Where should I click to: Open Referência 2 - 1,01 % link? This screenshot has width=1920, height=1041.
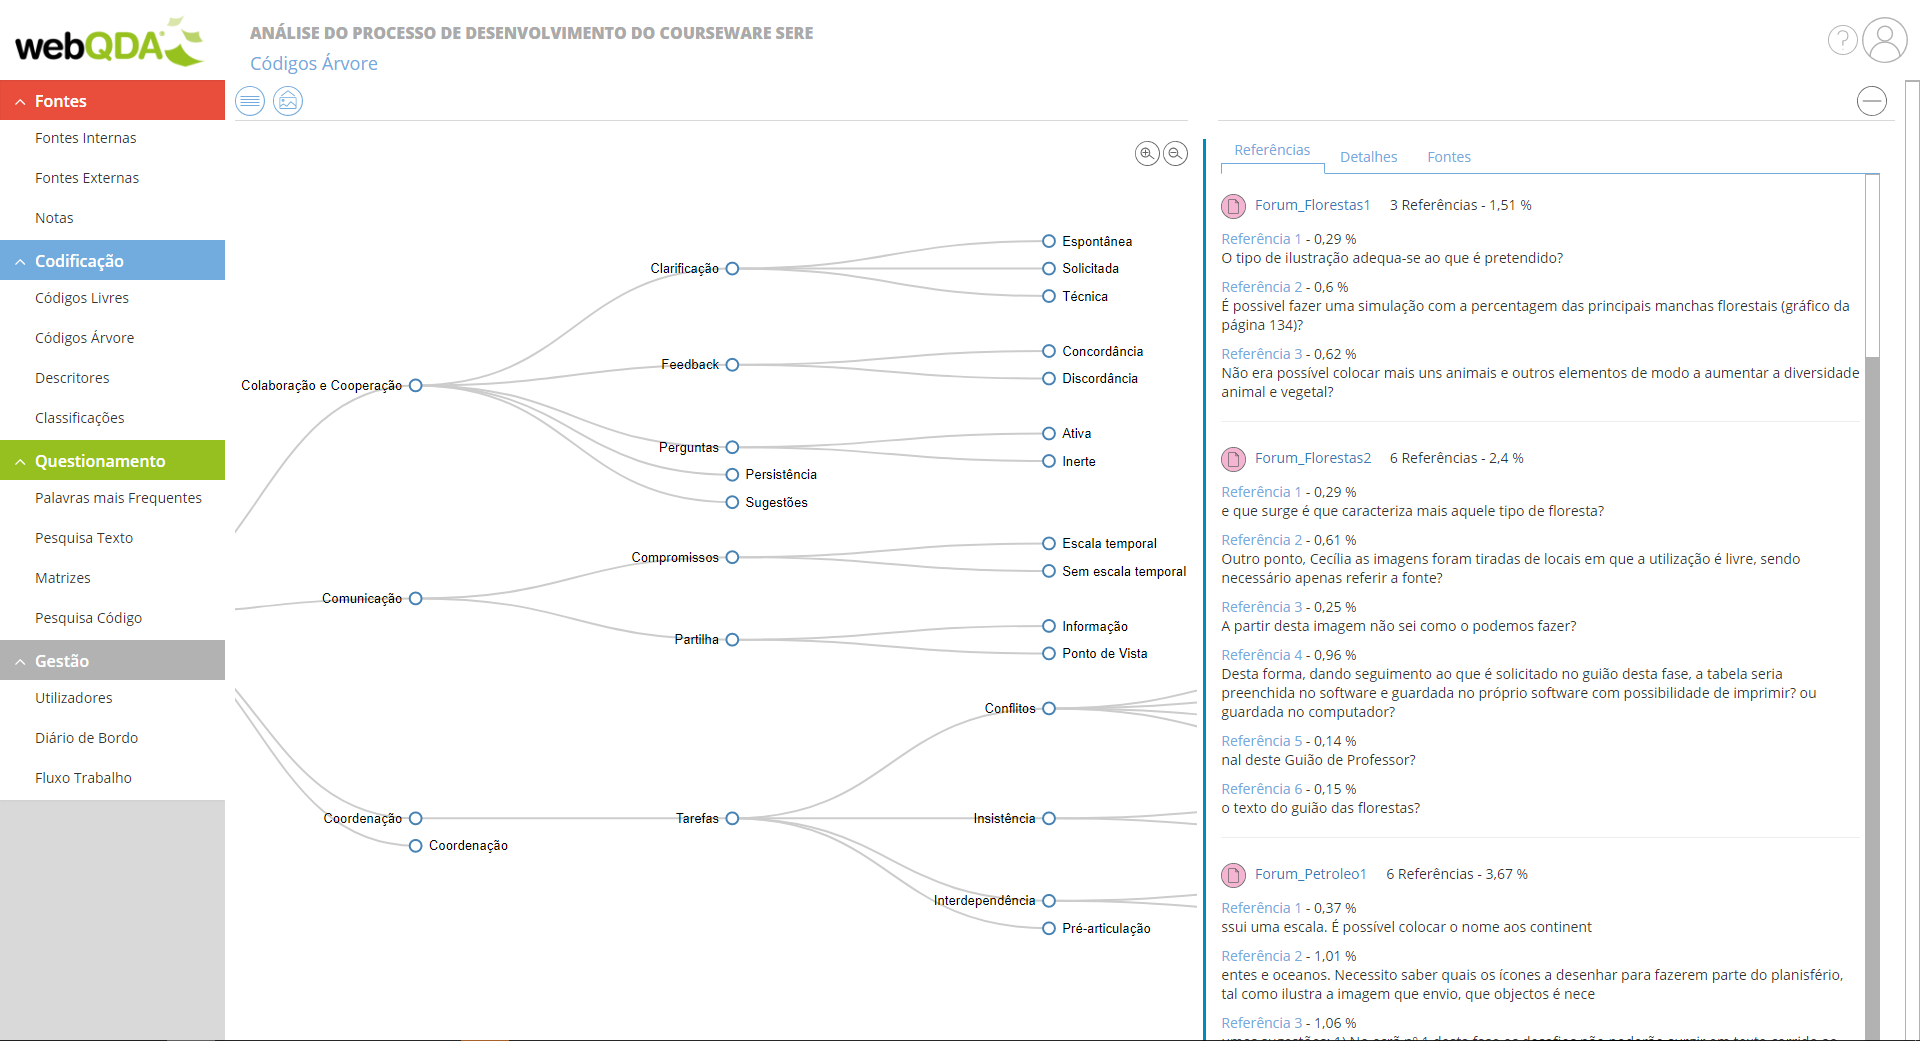pos(1262,956)
